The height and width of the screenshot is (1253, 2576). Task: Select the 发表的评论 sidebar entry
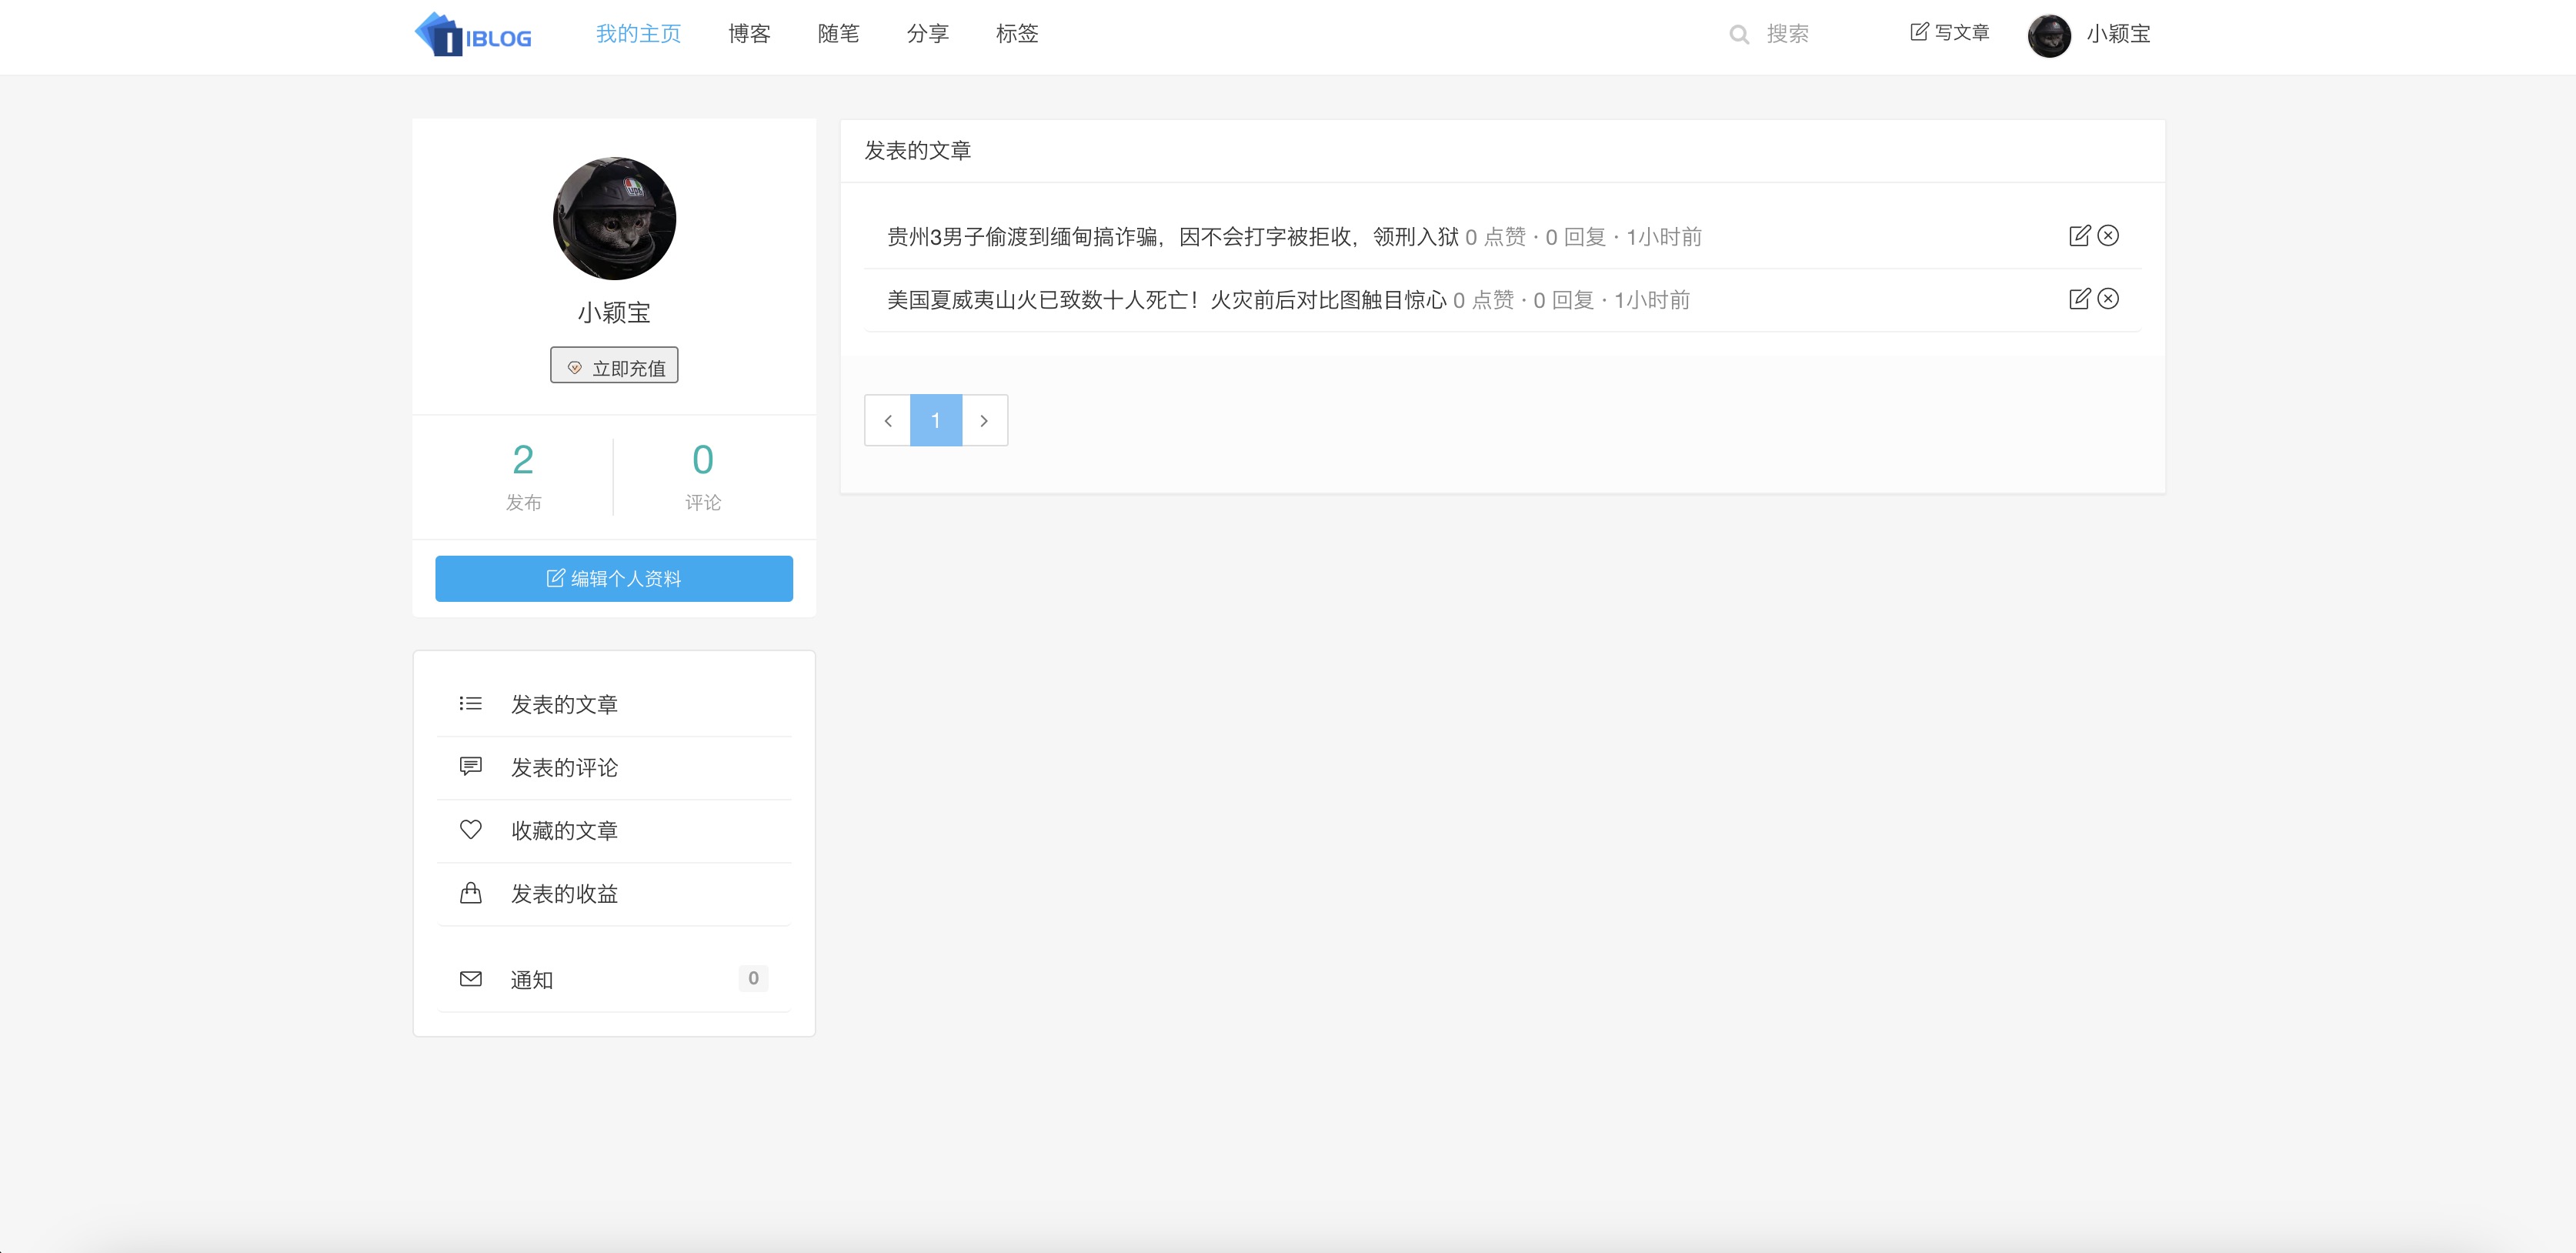pos(564,767)
